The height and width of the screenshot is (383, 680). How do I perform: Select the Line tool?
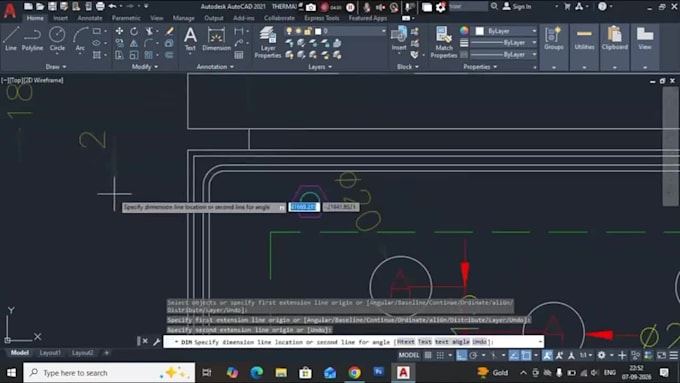11,38
